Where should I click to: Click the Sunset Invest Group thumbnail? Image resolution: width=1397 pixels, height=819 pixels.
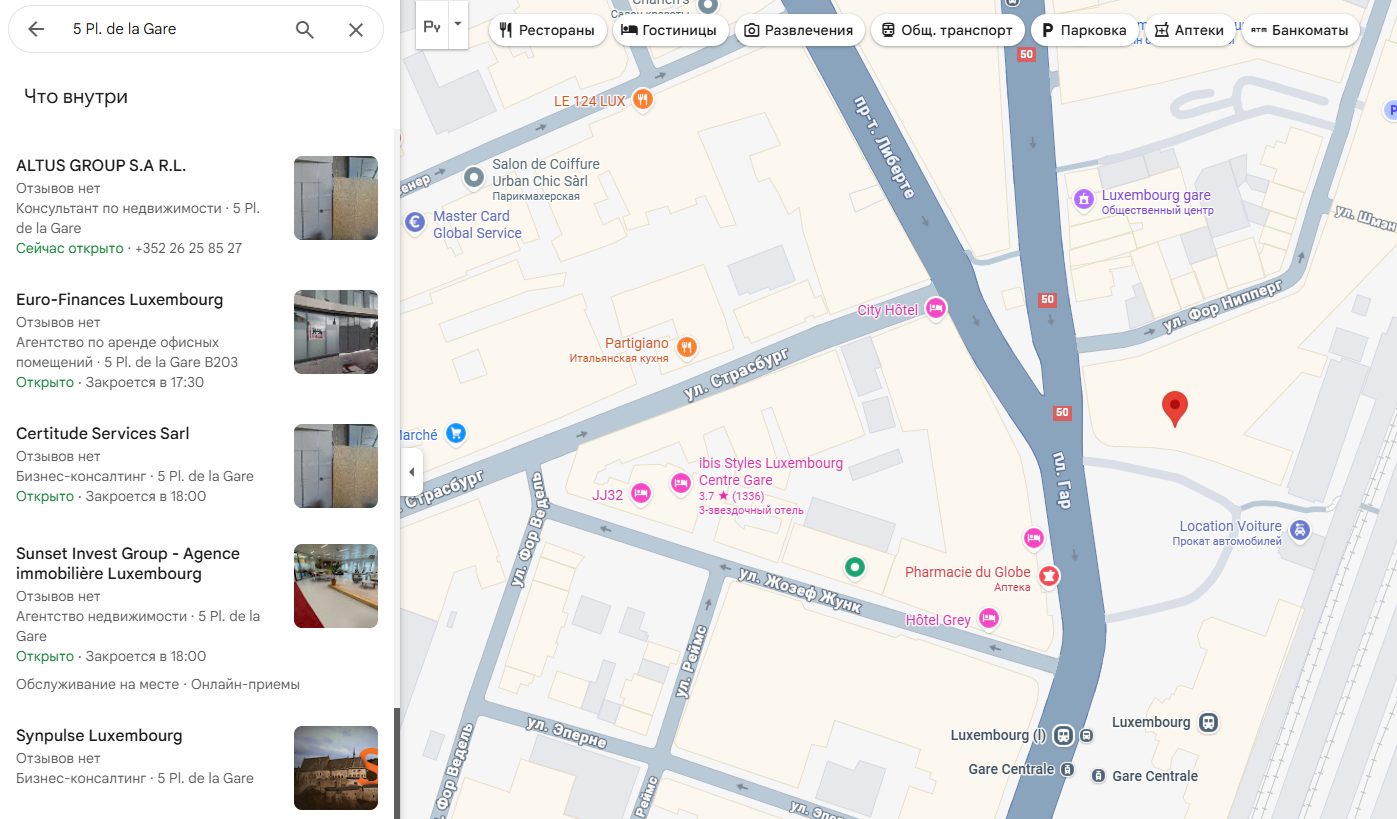point(336,586)
